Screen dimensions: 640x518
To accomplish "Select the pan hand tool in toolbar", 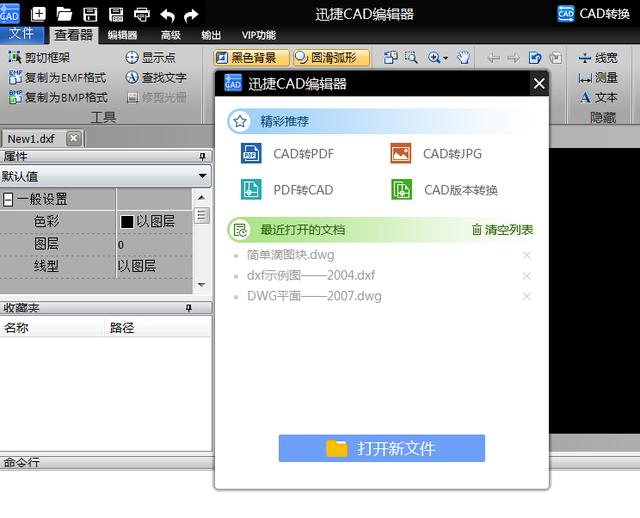I will (463, 58).
